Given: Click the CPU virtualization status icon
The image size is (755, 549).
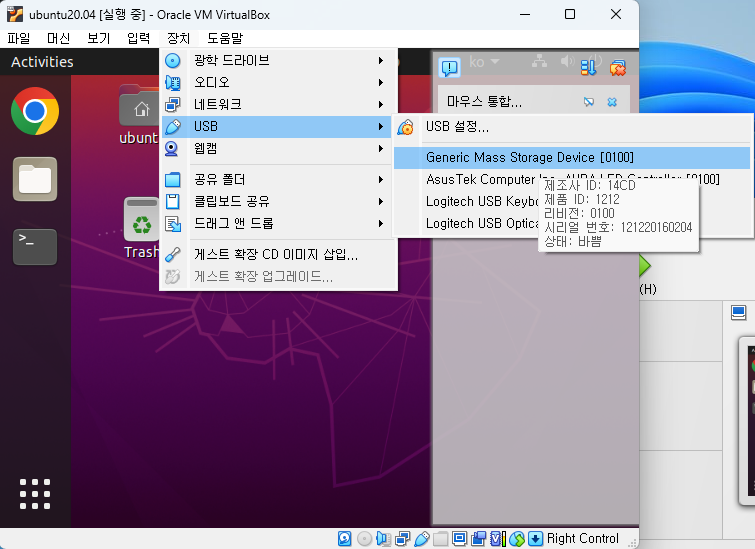Looking at the screenshot, I should [498, 538].
